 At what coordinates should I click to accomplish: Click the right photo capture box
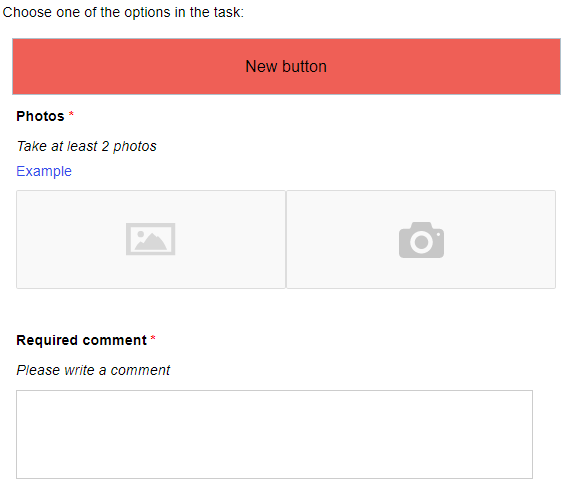click(421, 239)
